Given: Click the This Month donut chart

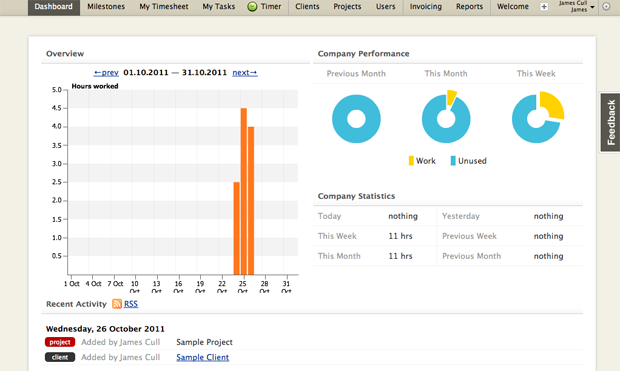Looking at the screenshot, I should pyautogui.click(x=446, y=117).
